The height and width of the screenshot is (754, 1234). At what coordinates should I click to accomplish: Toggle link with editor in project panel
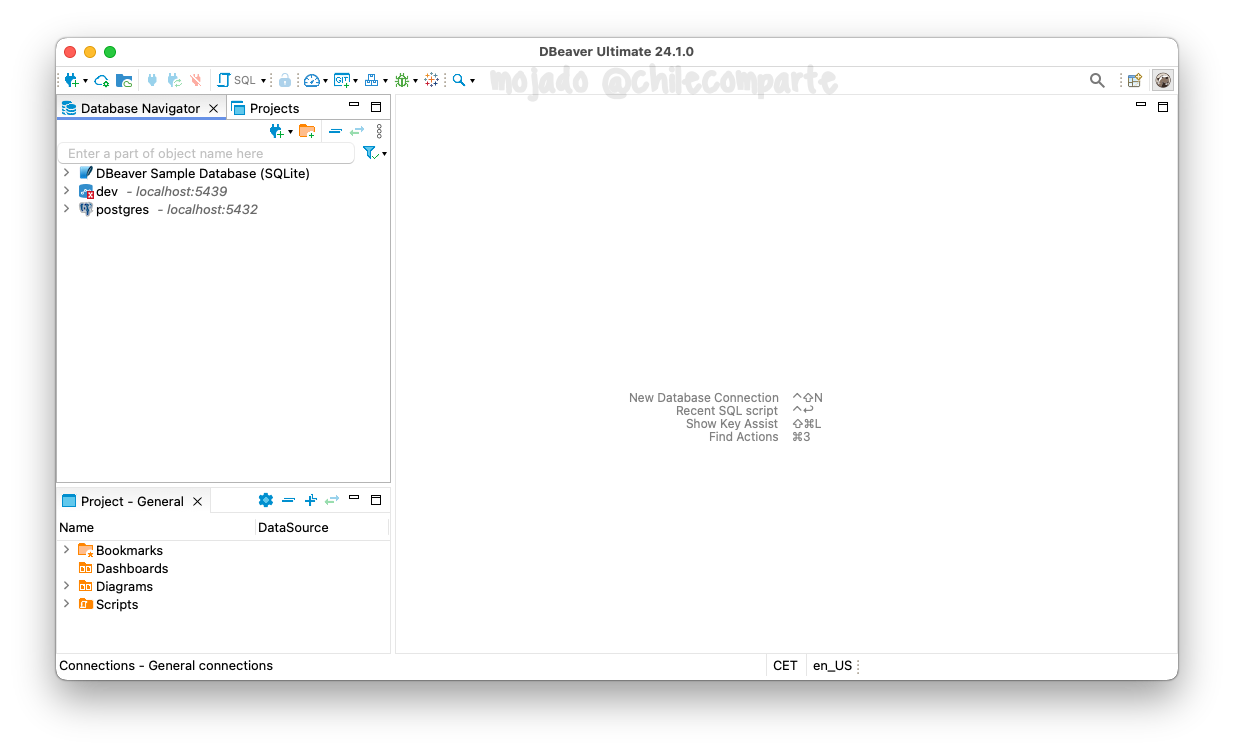(x=332, y=500)
